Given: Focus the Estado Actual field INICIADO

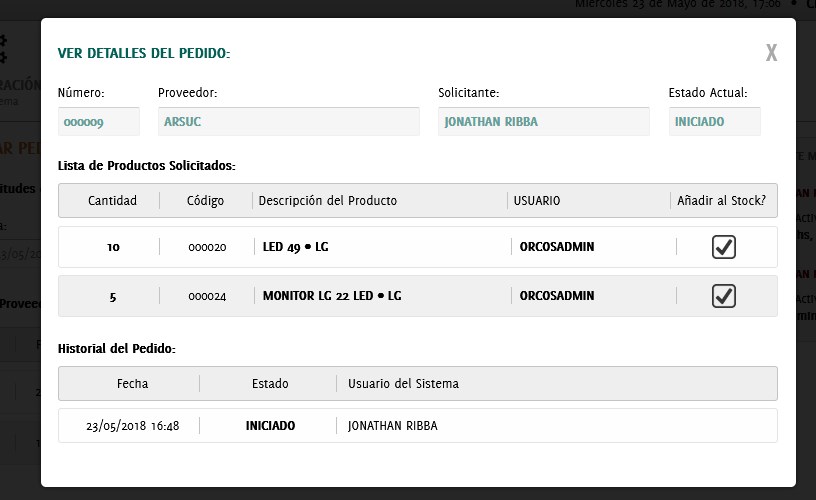Looking at the screenshot, I should click(x=714, y=122).
